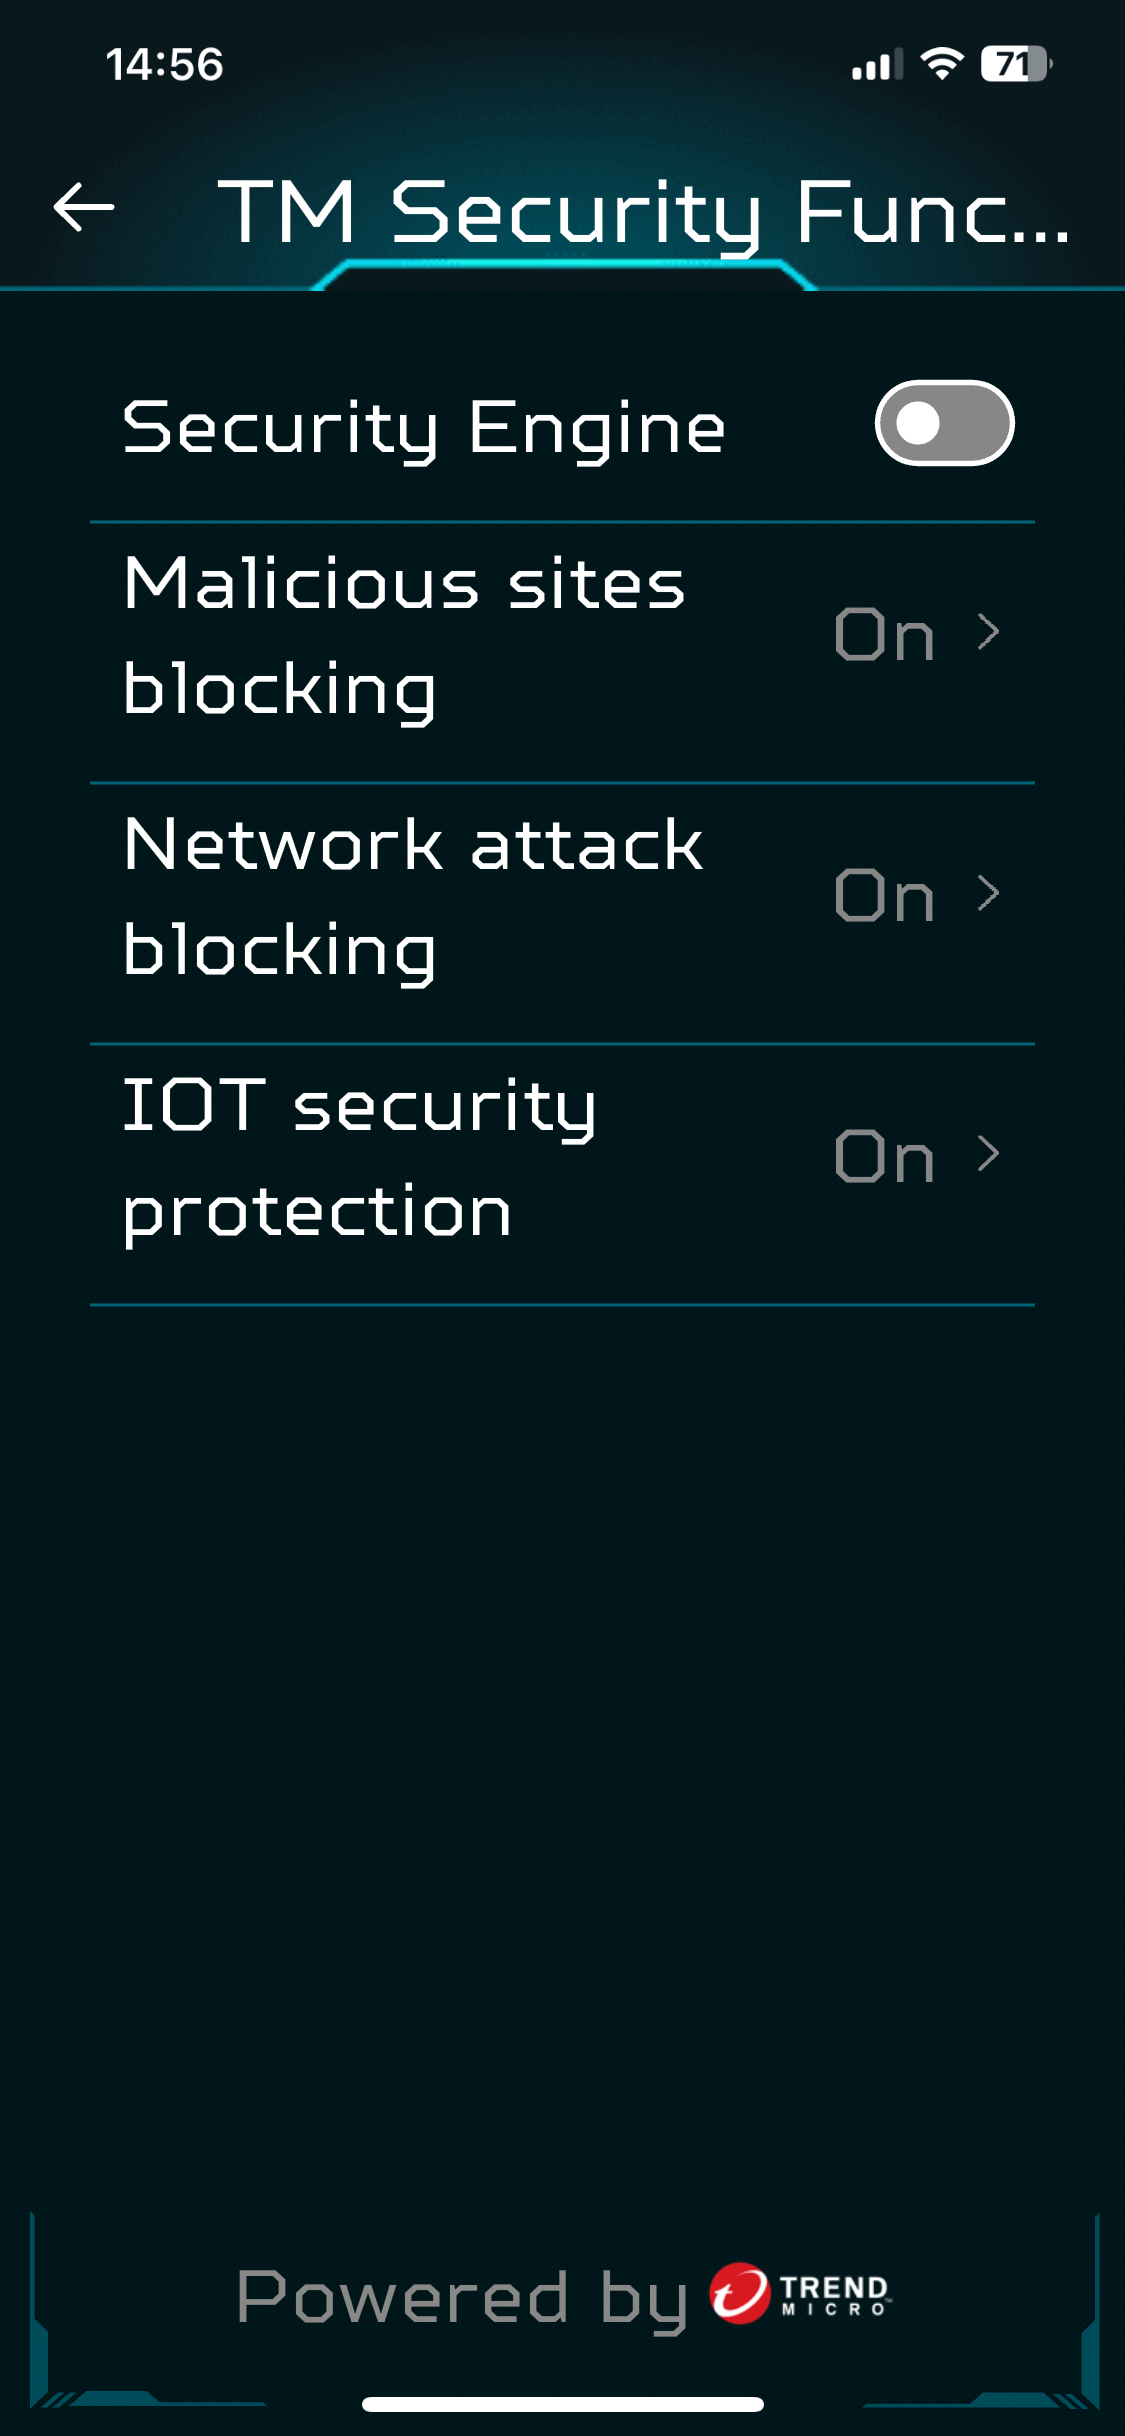Tap the Powered by text
Image resolution: width=1125 pixels, height=2436 pixels.
click(462, 2297)
